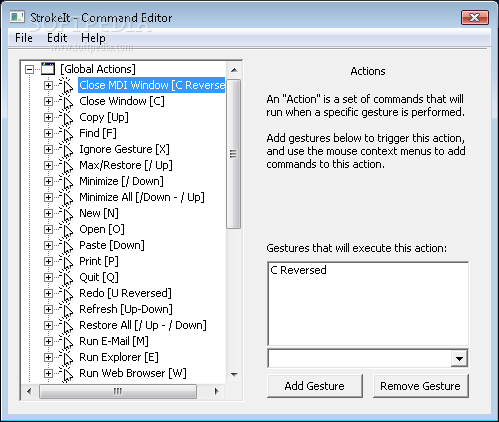This screenshot has height=422, width=499.
Task: Click the horizontal scroll left arrow
Action: (29, 391)
